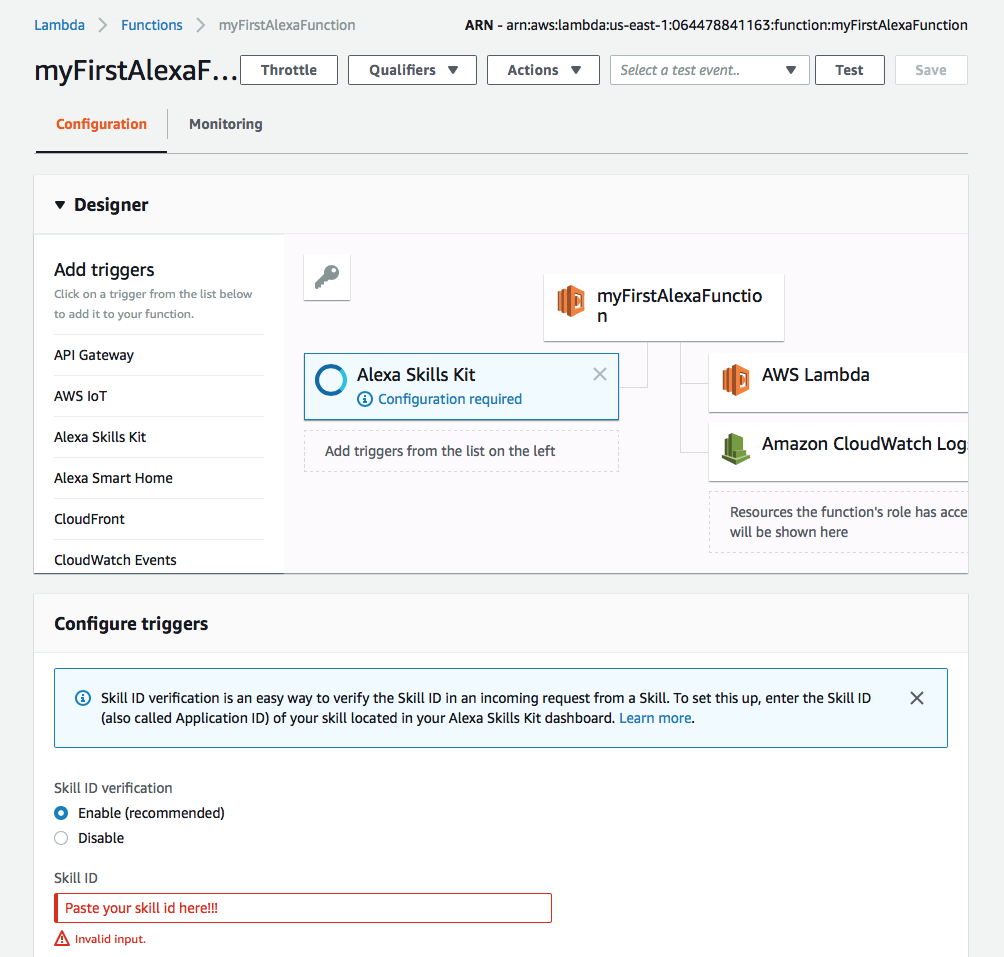Enable Skill ID verification
The height and width of the screenshot is (957, 1004).
click(61, 813)
